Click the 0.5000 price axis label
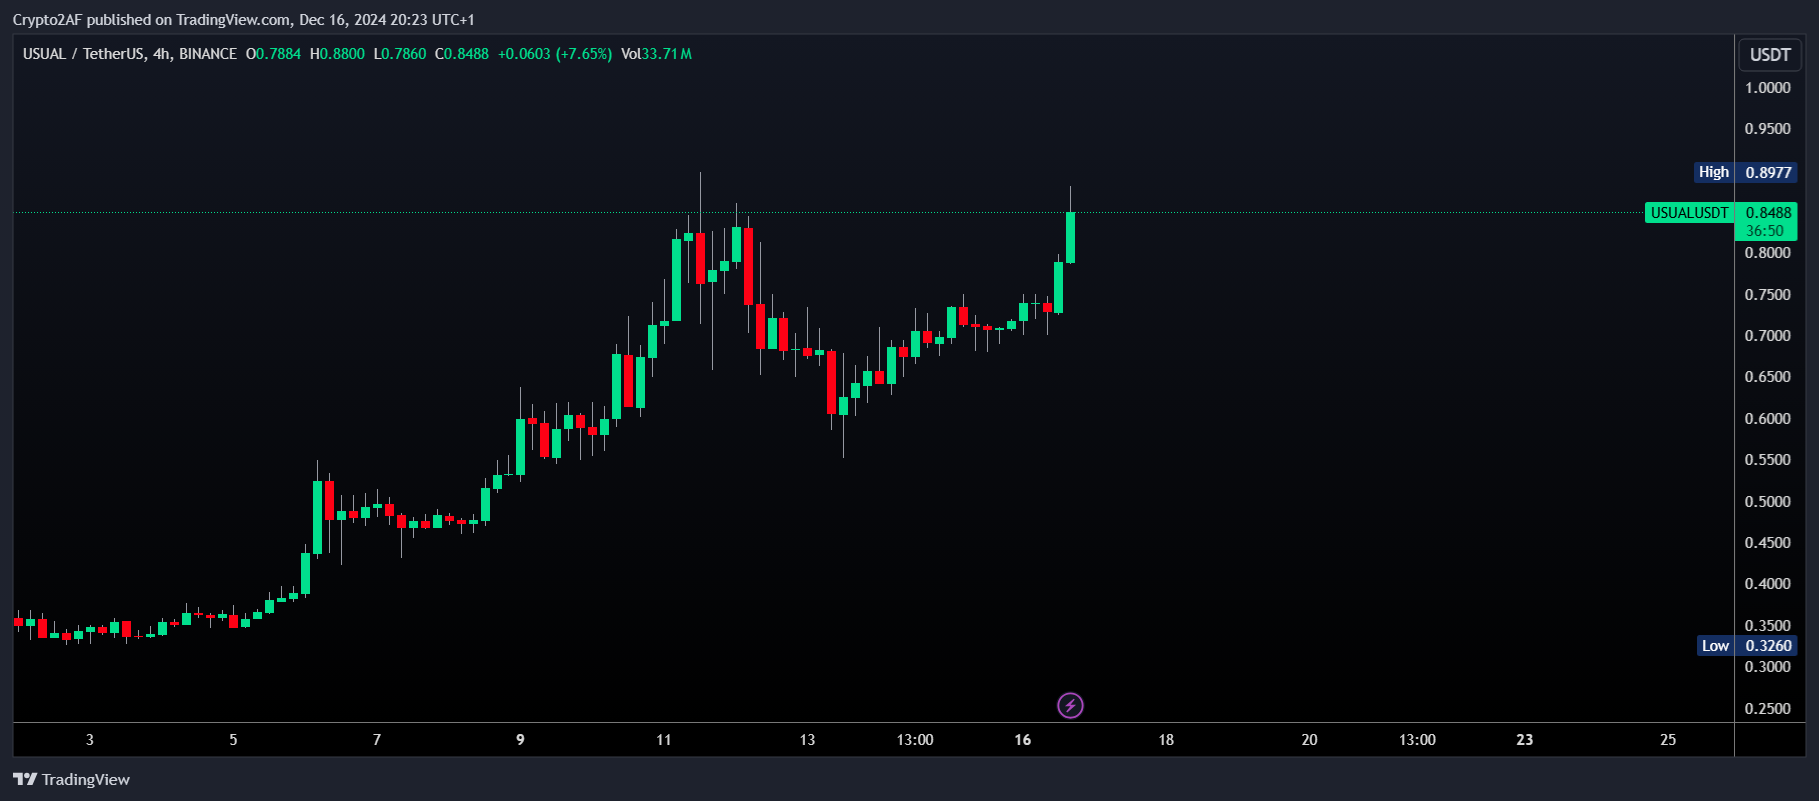 pos(1767,502)
